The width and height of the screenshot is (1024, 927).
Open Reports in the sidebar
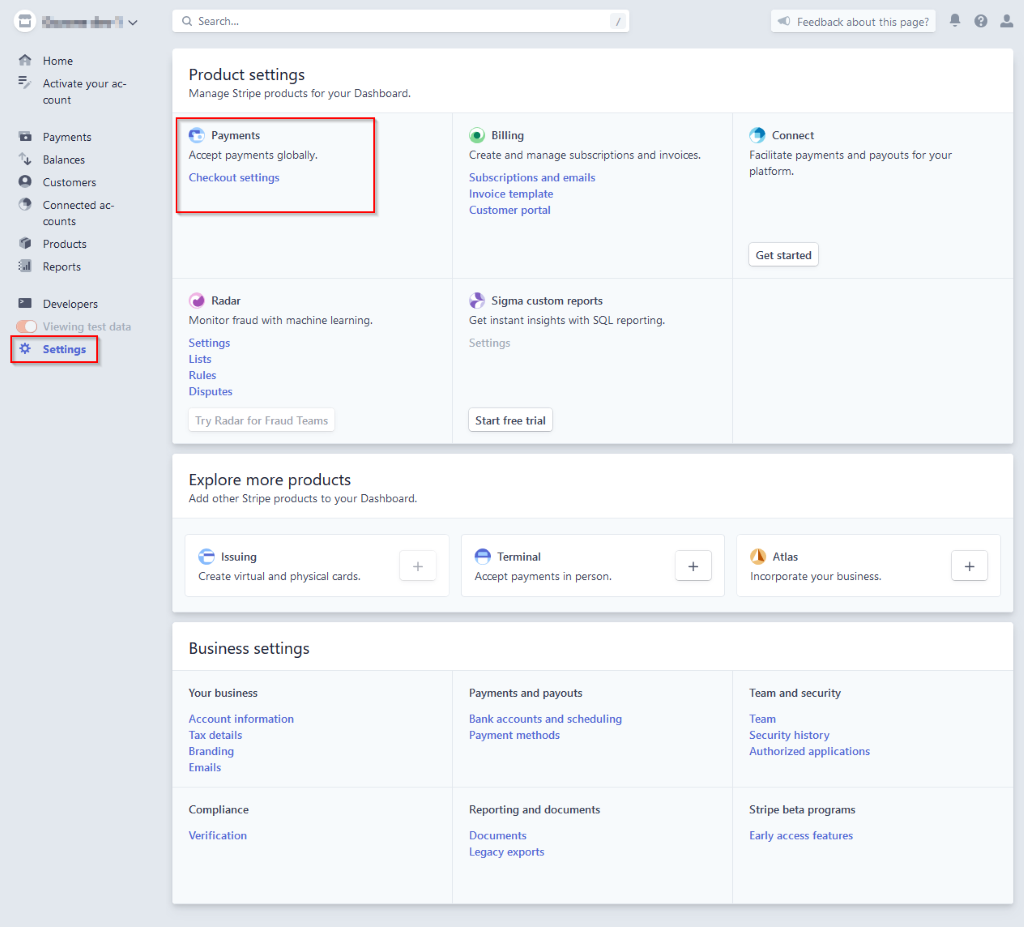point(61,267)
